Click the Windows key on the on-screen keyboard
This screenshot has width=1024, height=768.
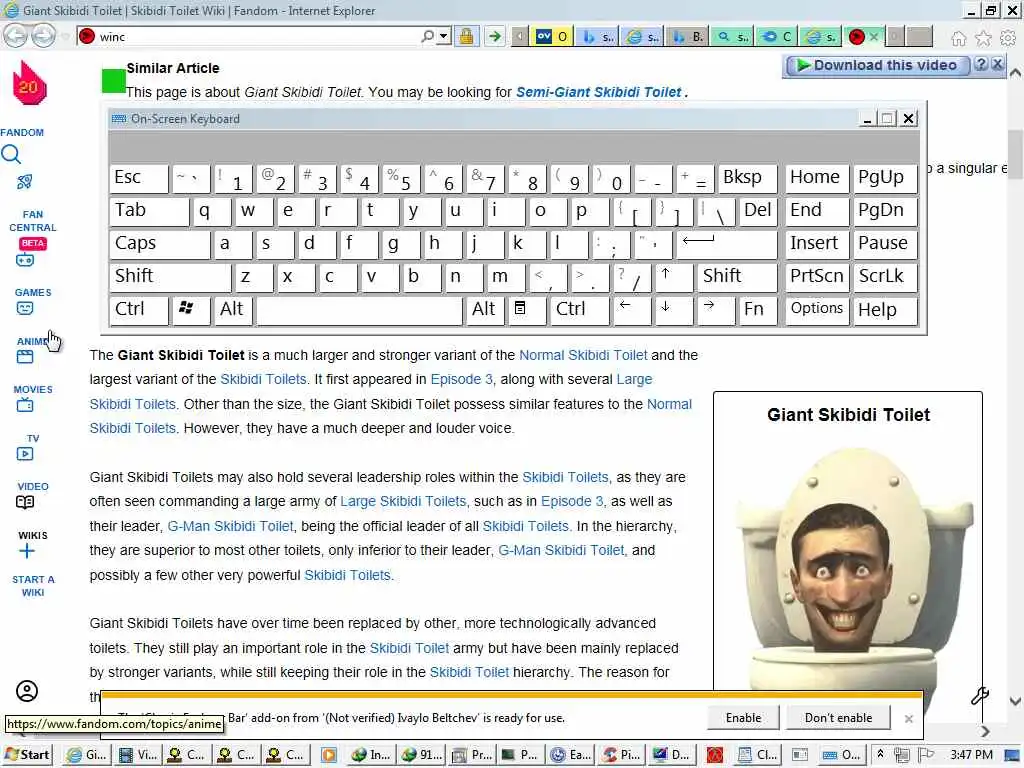point(189,310)
